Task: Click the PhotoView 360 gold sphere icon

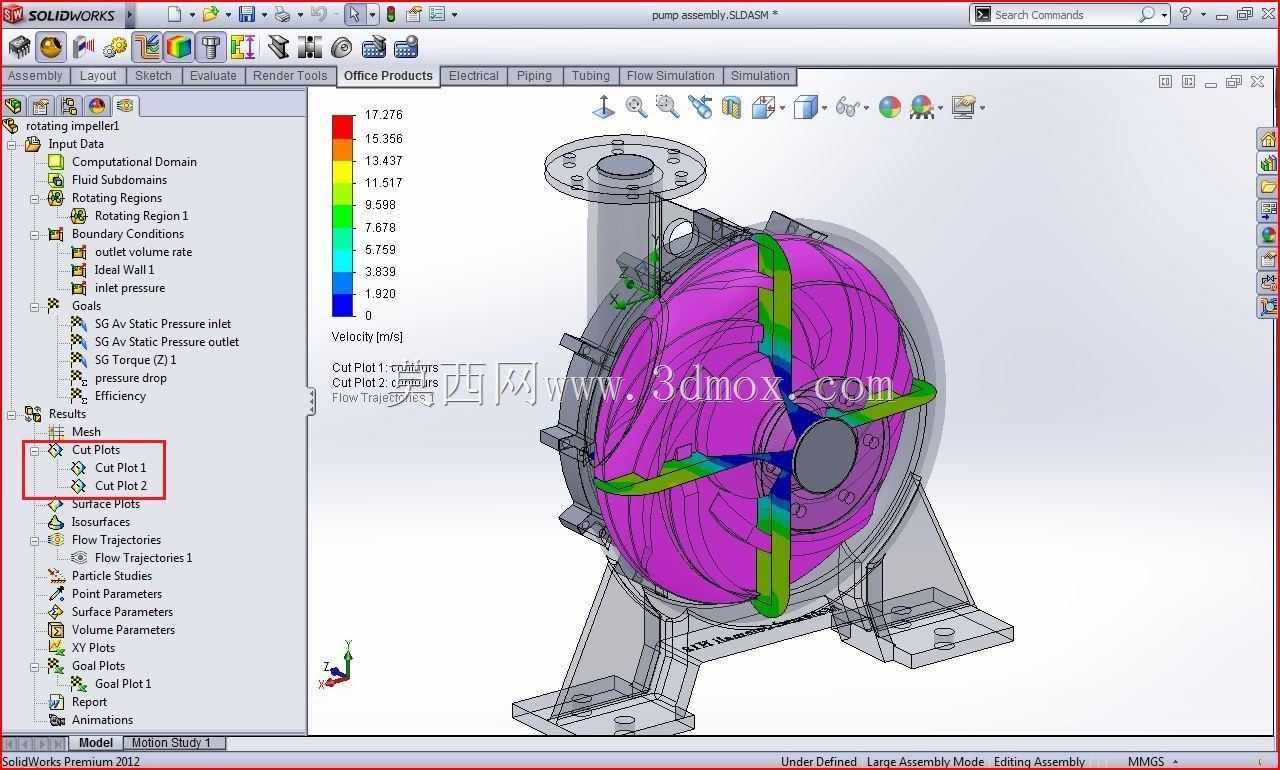Action: coord(51,47)
